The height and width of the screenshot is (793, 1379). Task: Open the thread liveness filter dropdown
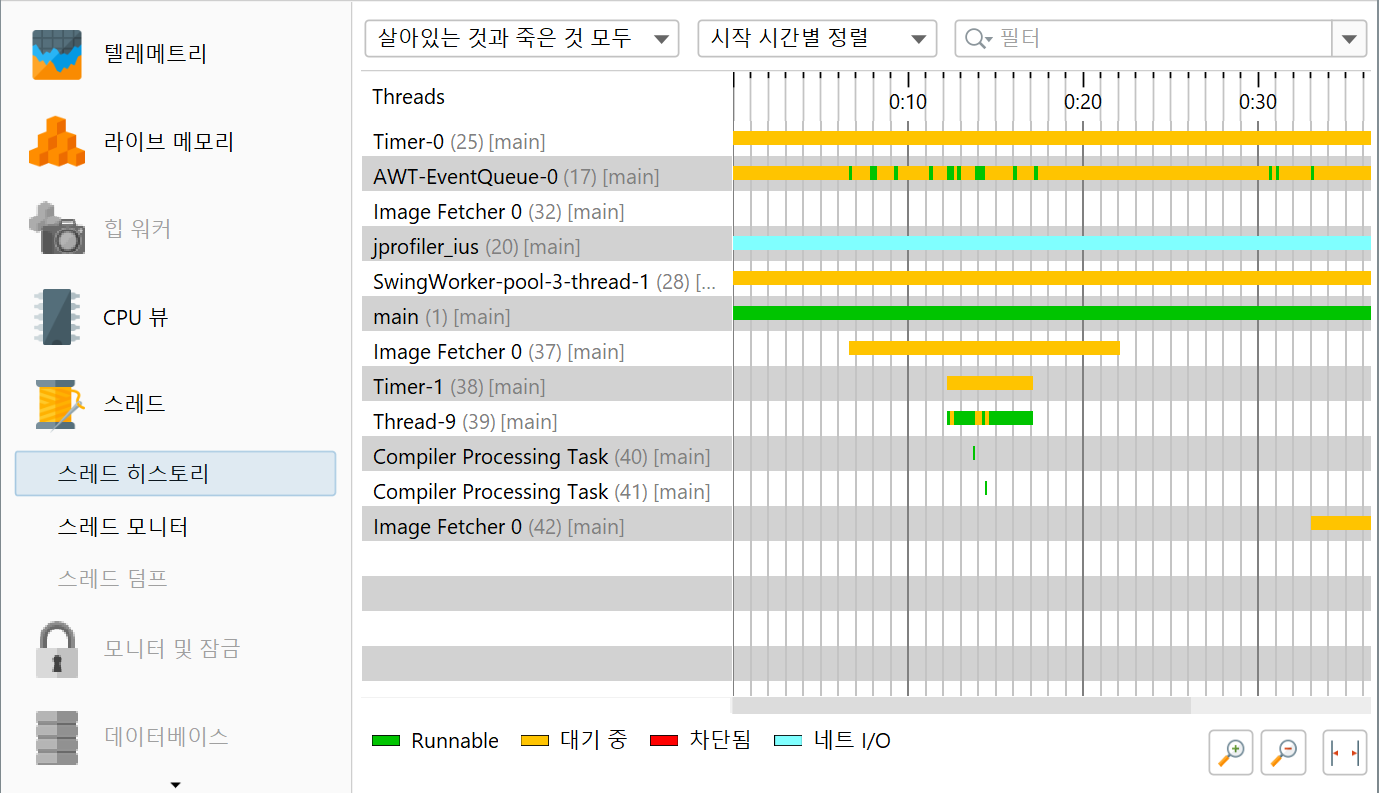(522, 39)
